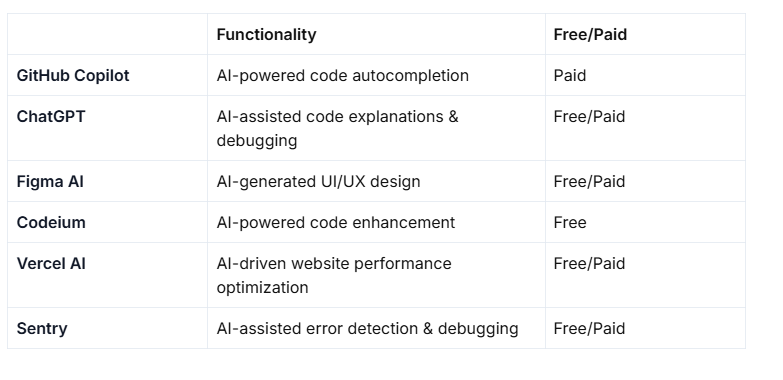Select the Sentry row label
The width and height of the screenshot is (783, 380).
coord(42,329)
